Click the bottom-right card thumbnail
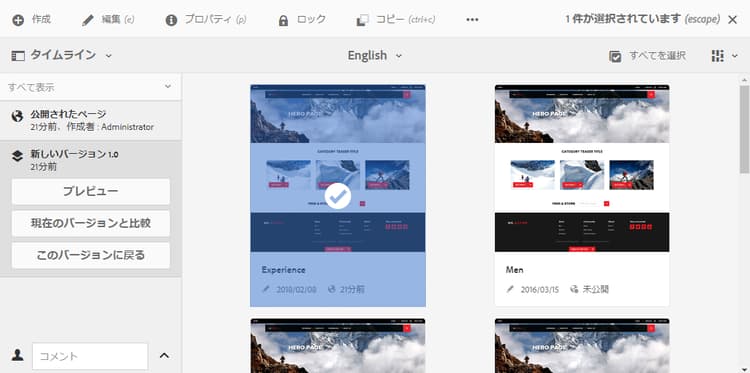The height and width of the screenshot is (373, 750). [x=582, y=346]
